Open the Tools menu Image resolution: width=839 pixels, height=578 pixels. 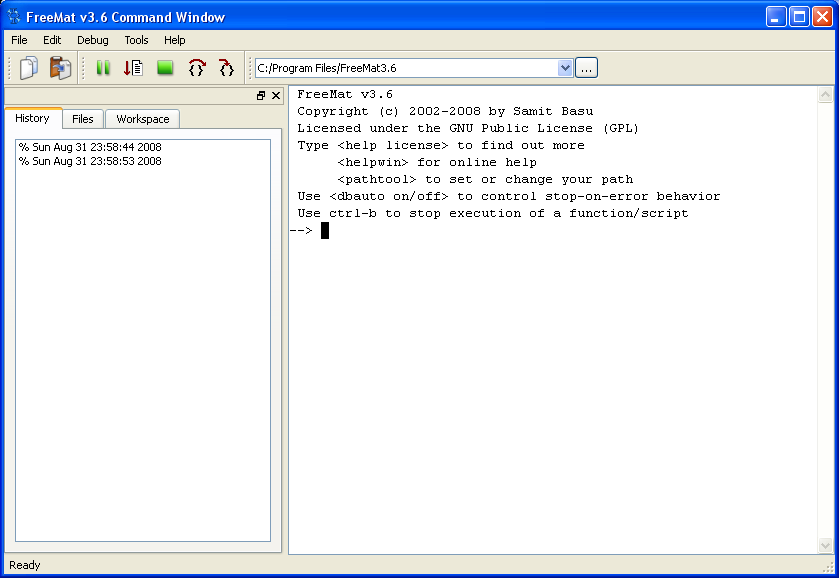pos(136,40)
